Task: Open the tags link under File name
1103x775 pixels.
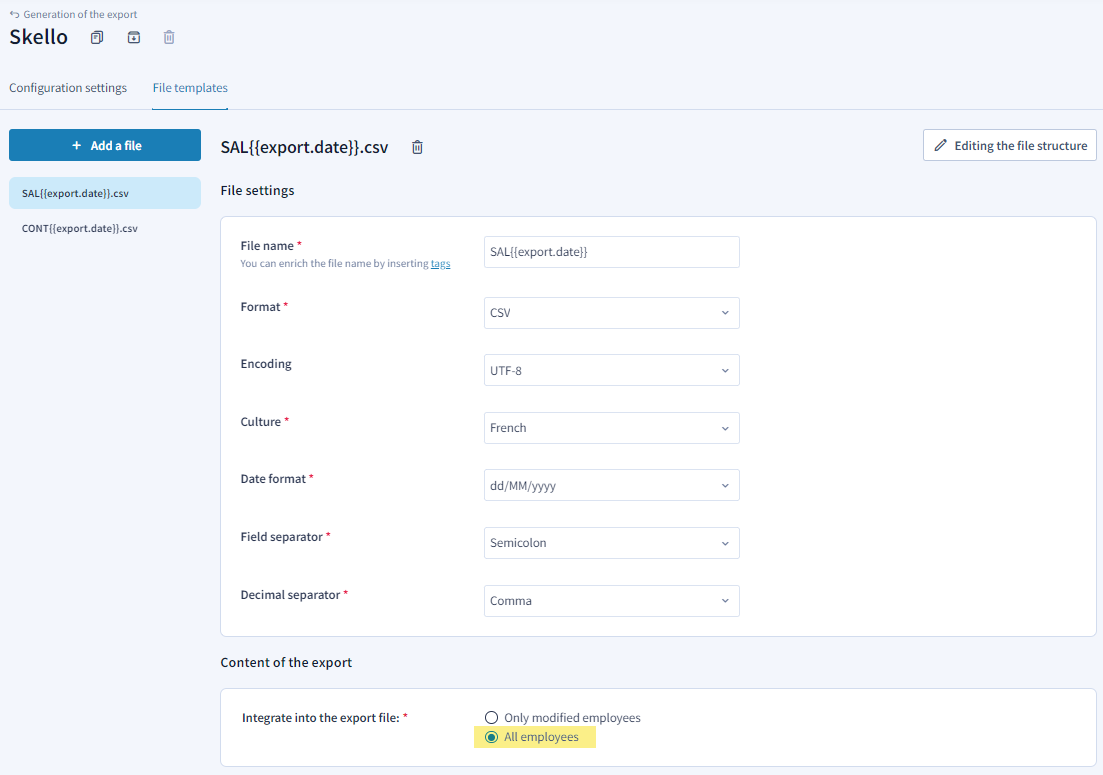Action: click(440, 264)
